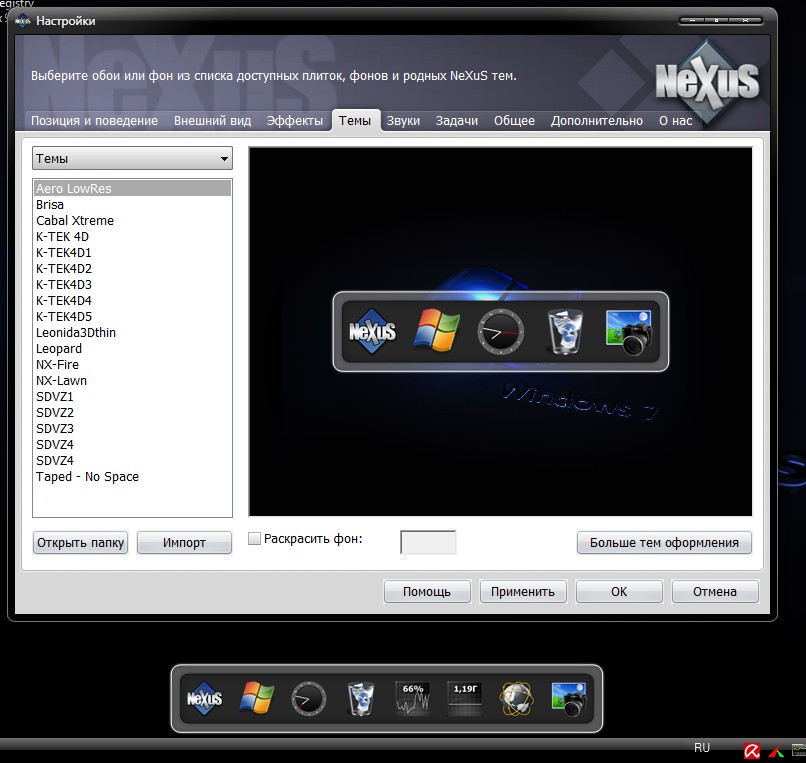Click the NeXuS icon in the settings title bar
Viewport: 806px width, 763px height.
click(x=23, y=21)
